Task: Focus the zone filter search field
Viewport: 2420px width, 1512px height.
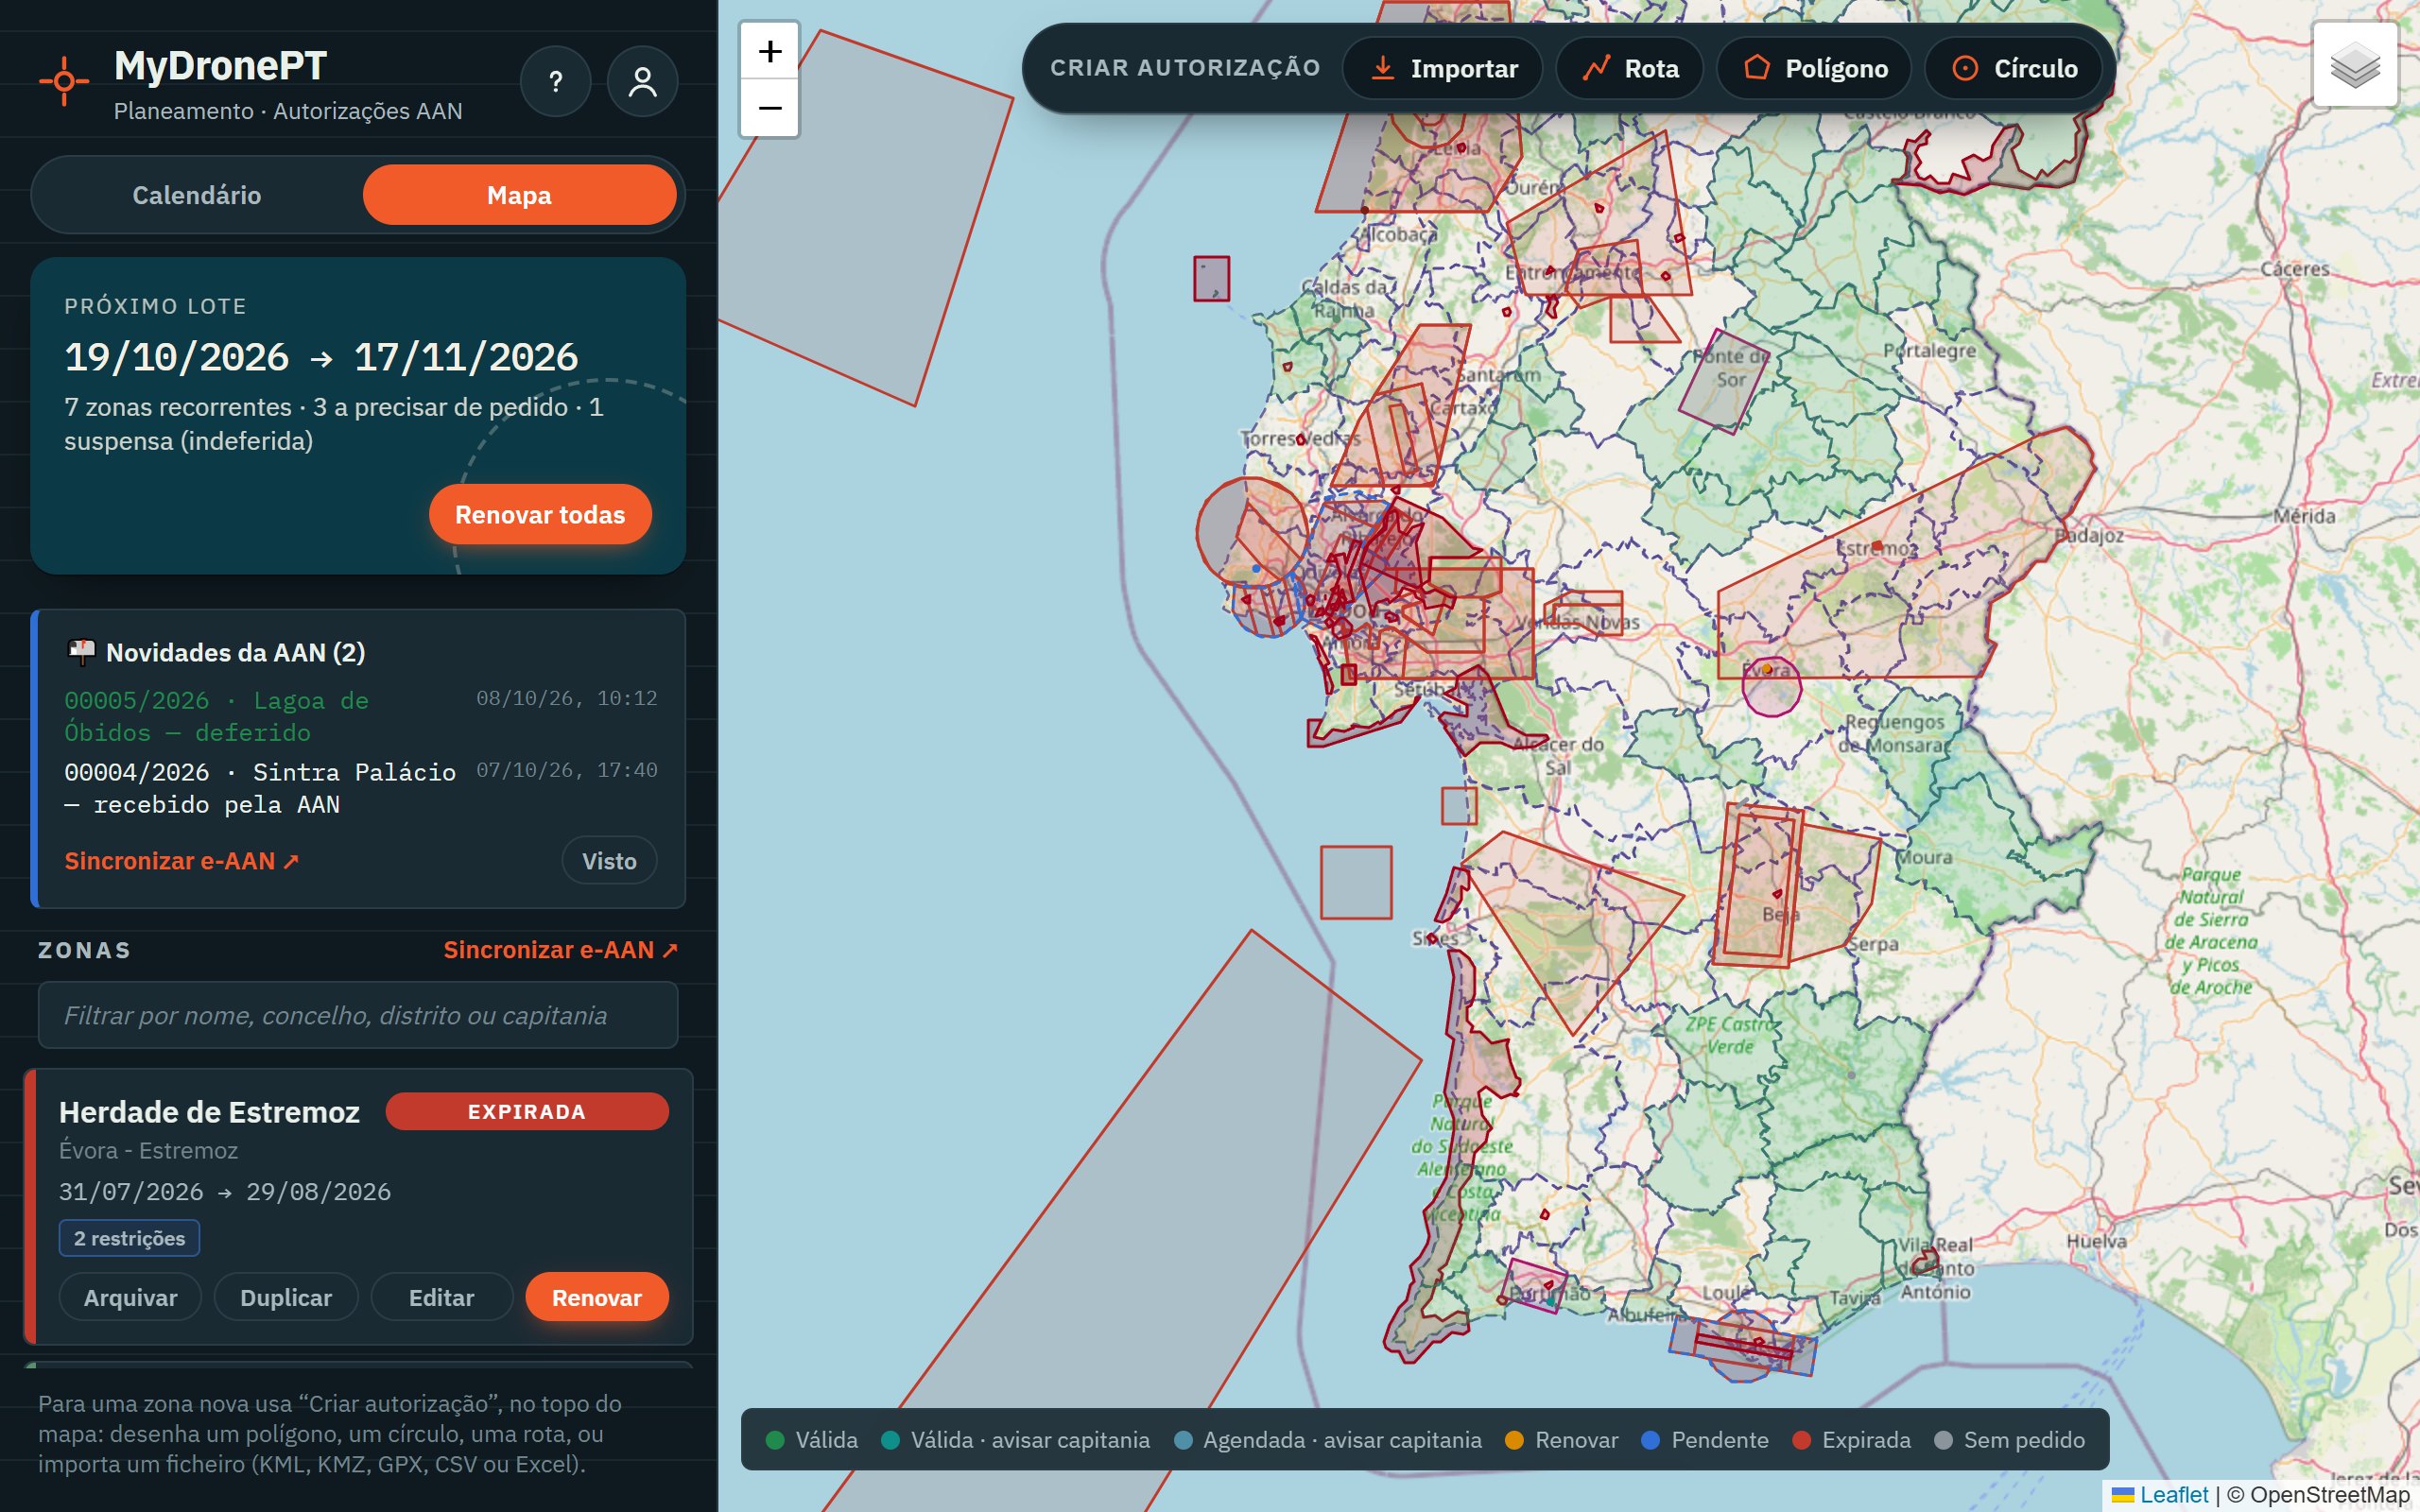Action: pyautogui.click(x=358, y=1015)
